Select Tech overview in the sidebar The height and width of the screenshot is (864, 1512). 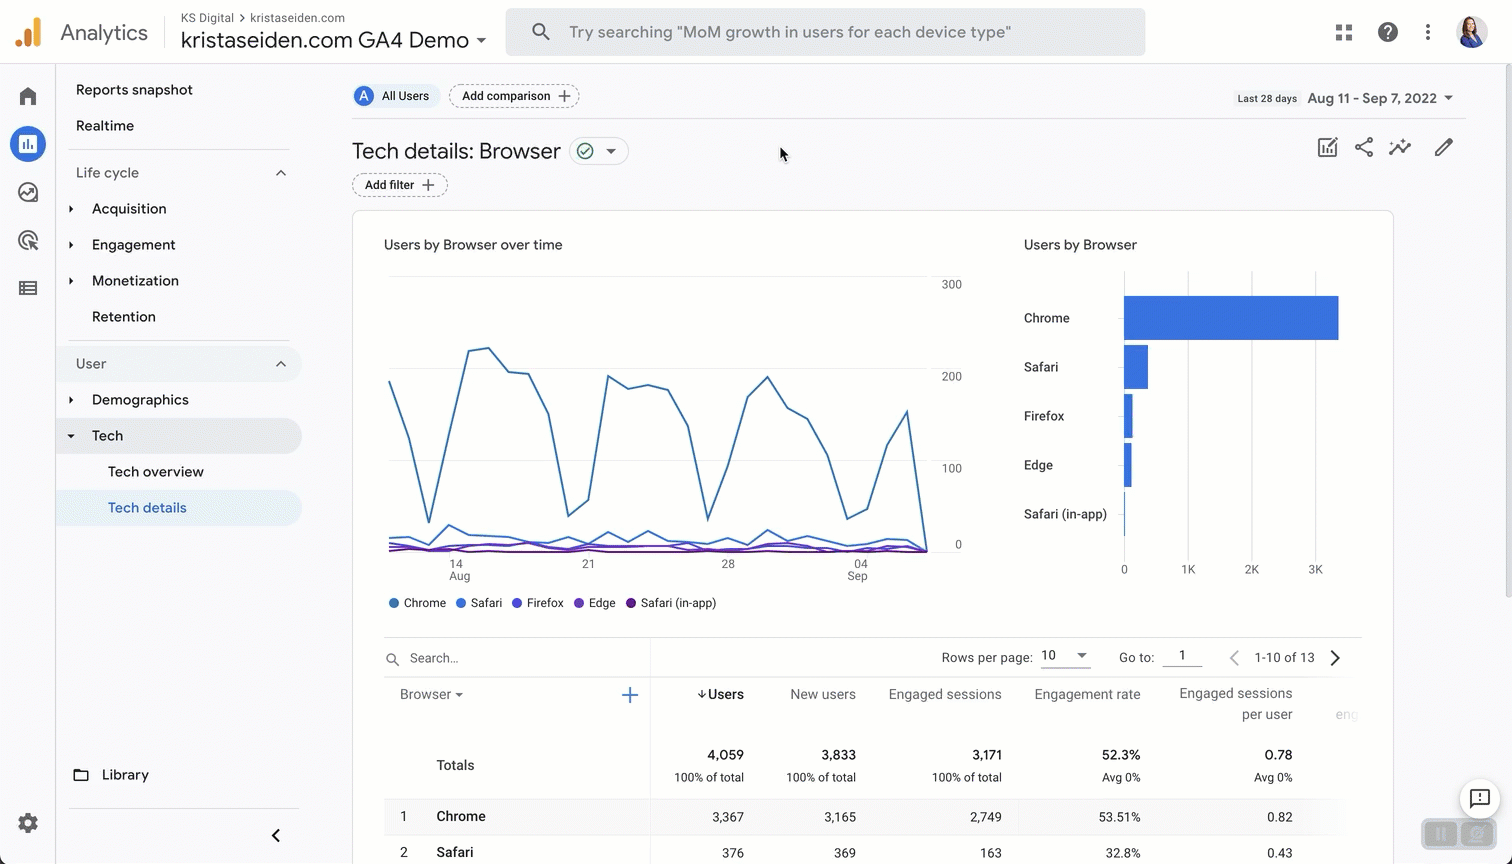(156, 472)
